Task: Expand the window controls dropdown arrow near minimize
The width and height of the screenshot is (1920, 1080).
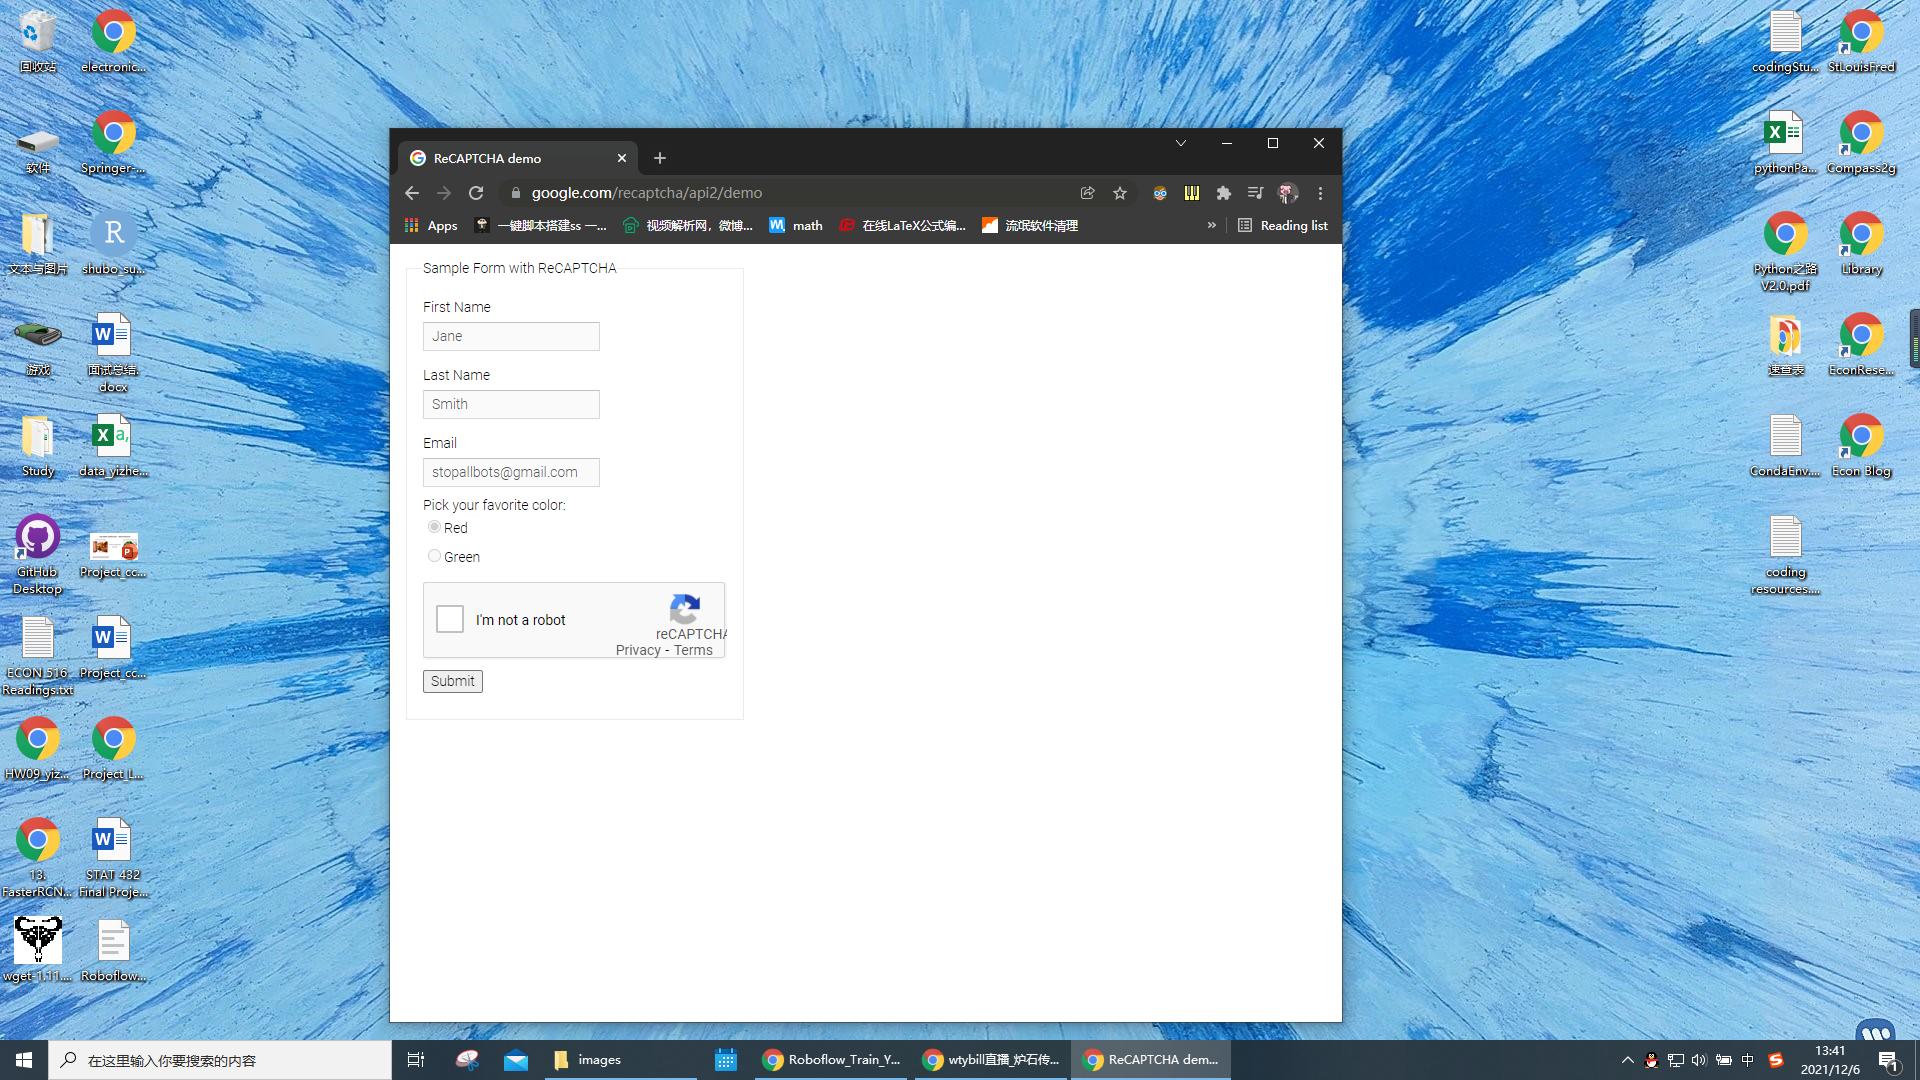Action: [1181, 143]
